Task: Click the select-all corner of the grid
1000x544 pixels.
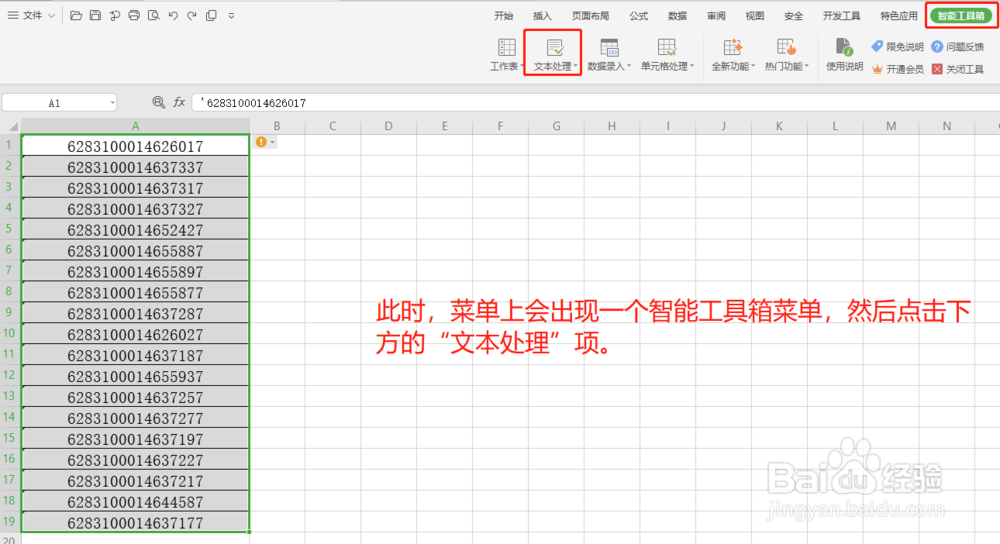Action: (11, 126)
